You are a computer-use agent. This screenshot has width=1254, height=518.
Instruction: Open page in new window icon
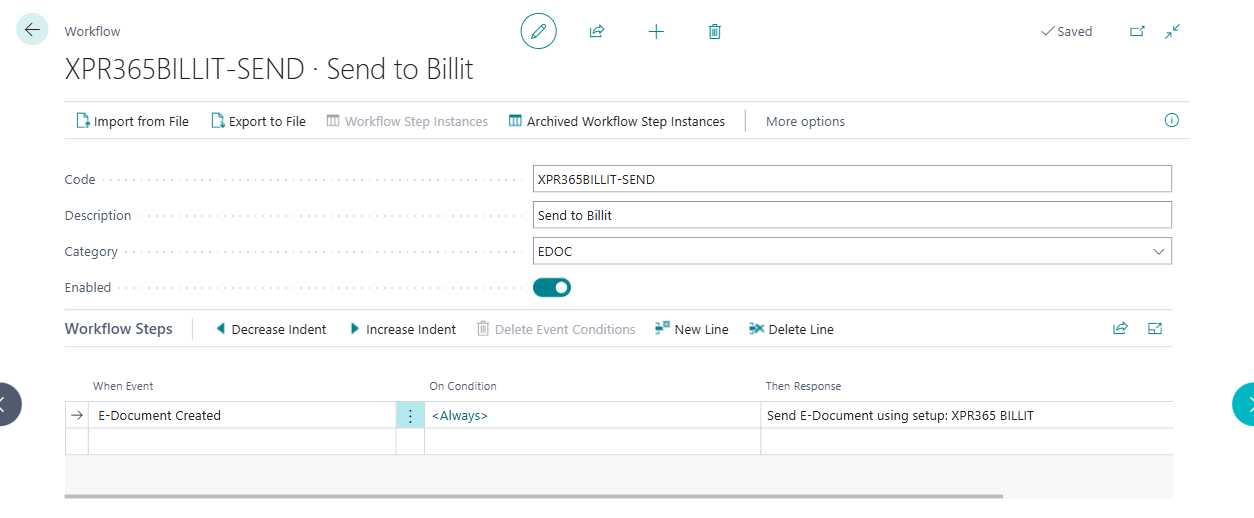click(1137, 31)
